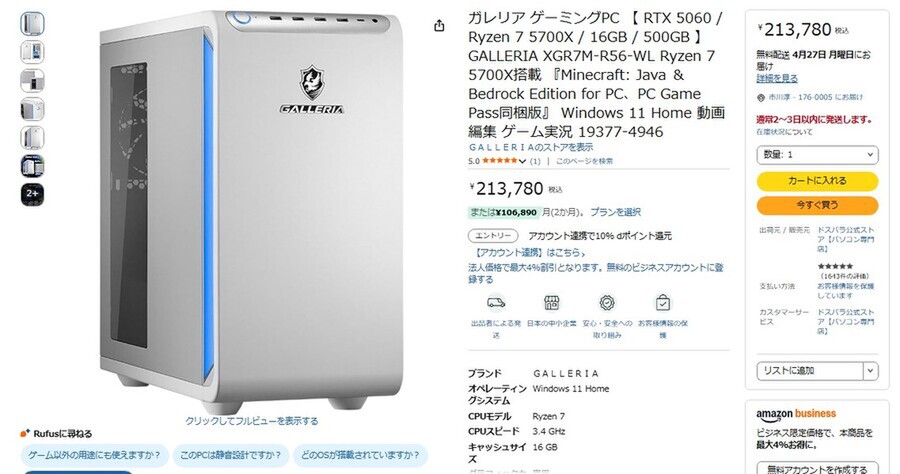The height and width of the screenshot is (474, 900).
Task: Open the GALLERIA store link
Action: (x=531, y=147)
